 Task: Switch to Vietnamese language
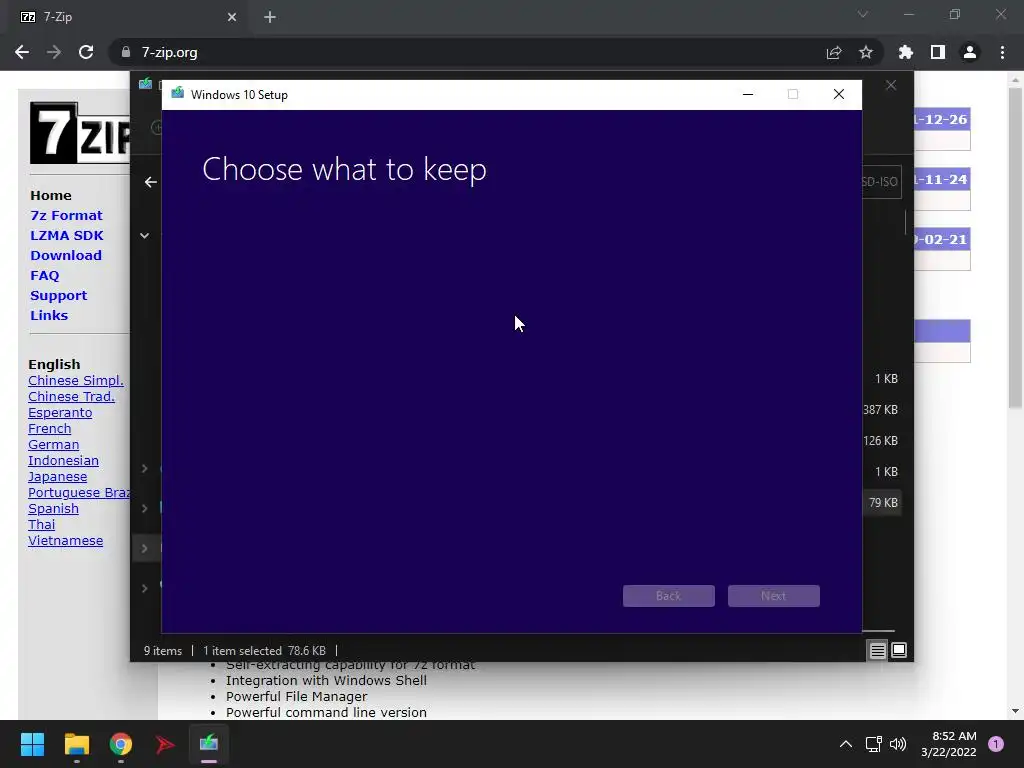coord(65,541)
